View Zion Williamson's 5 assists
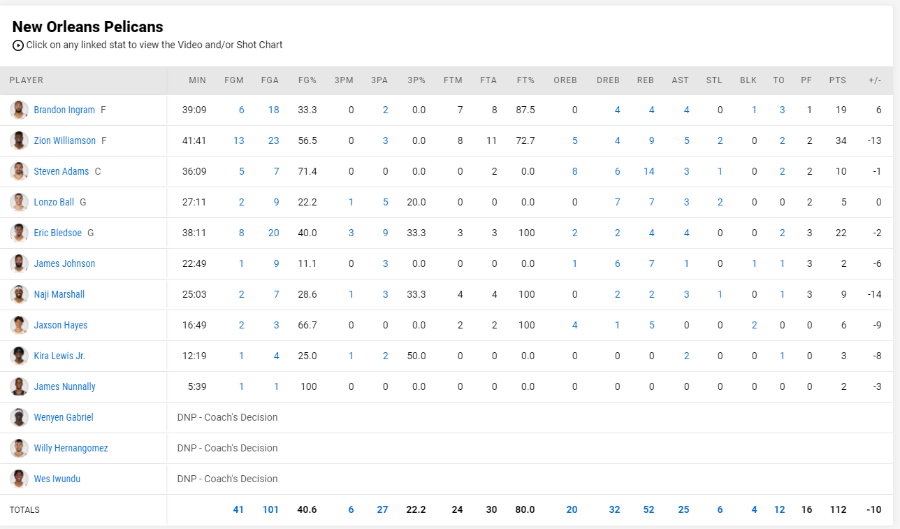The height and width of the screenshot is (529, 900). (x=686, y=141)
